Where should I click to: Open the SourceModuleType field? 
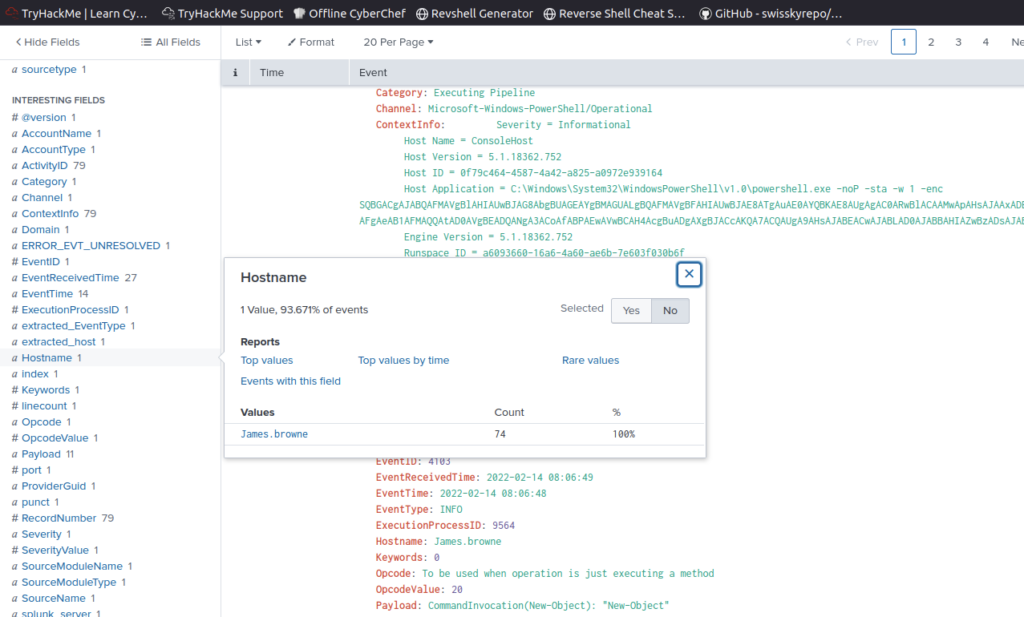point(69,582)
